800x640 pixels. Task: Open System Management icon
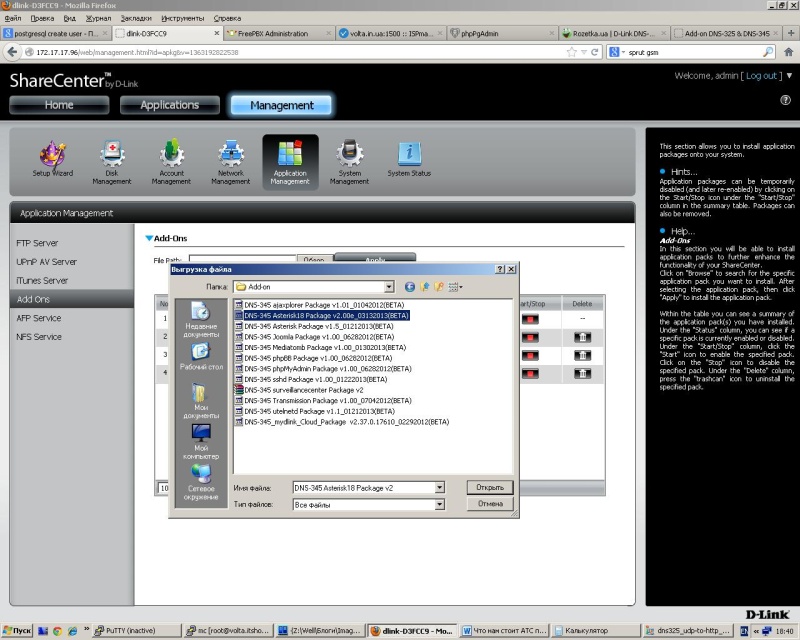pyautogui.click(x=349, y=162)
